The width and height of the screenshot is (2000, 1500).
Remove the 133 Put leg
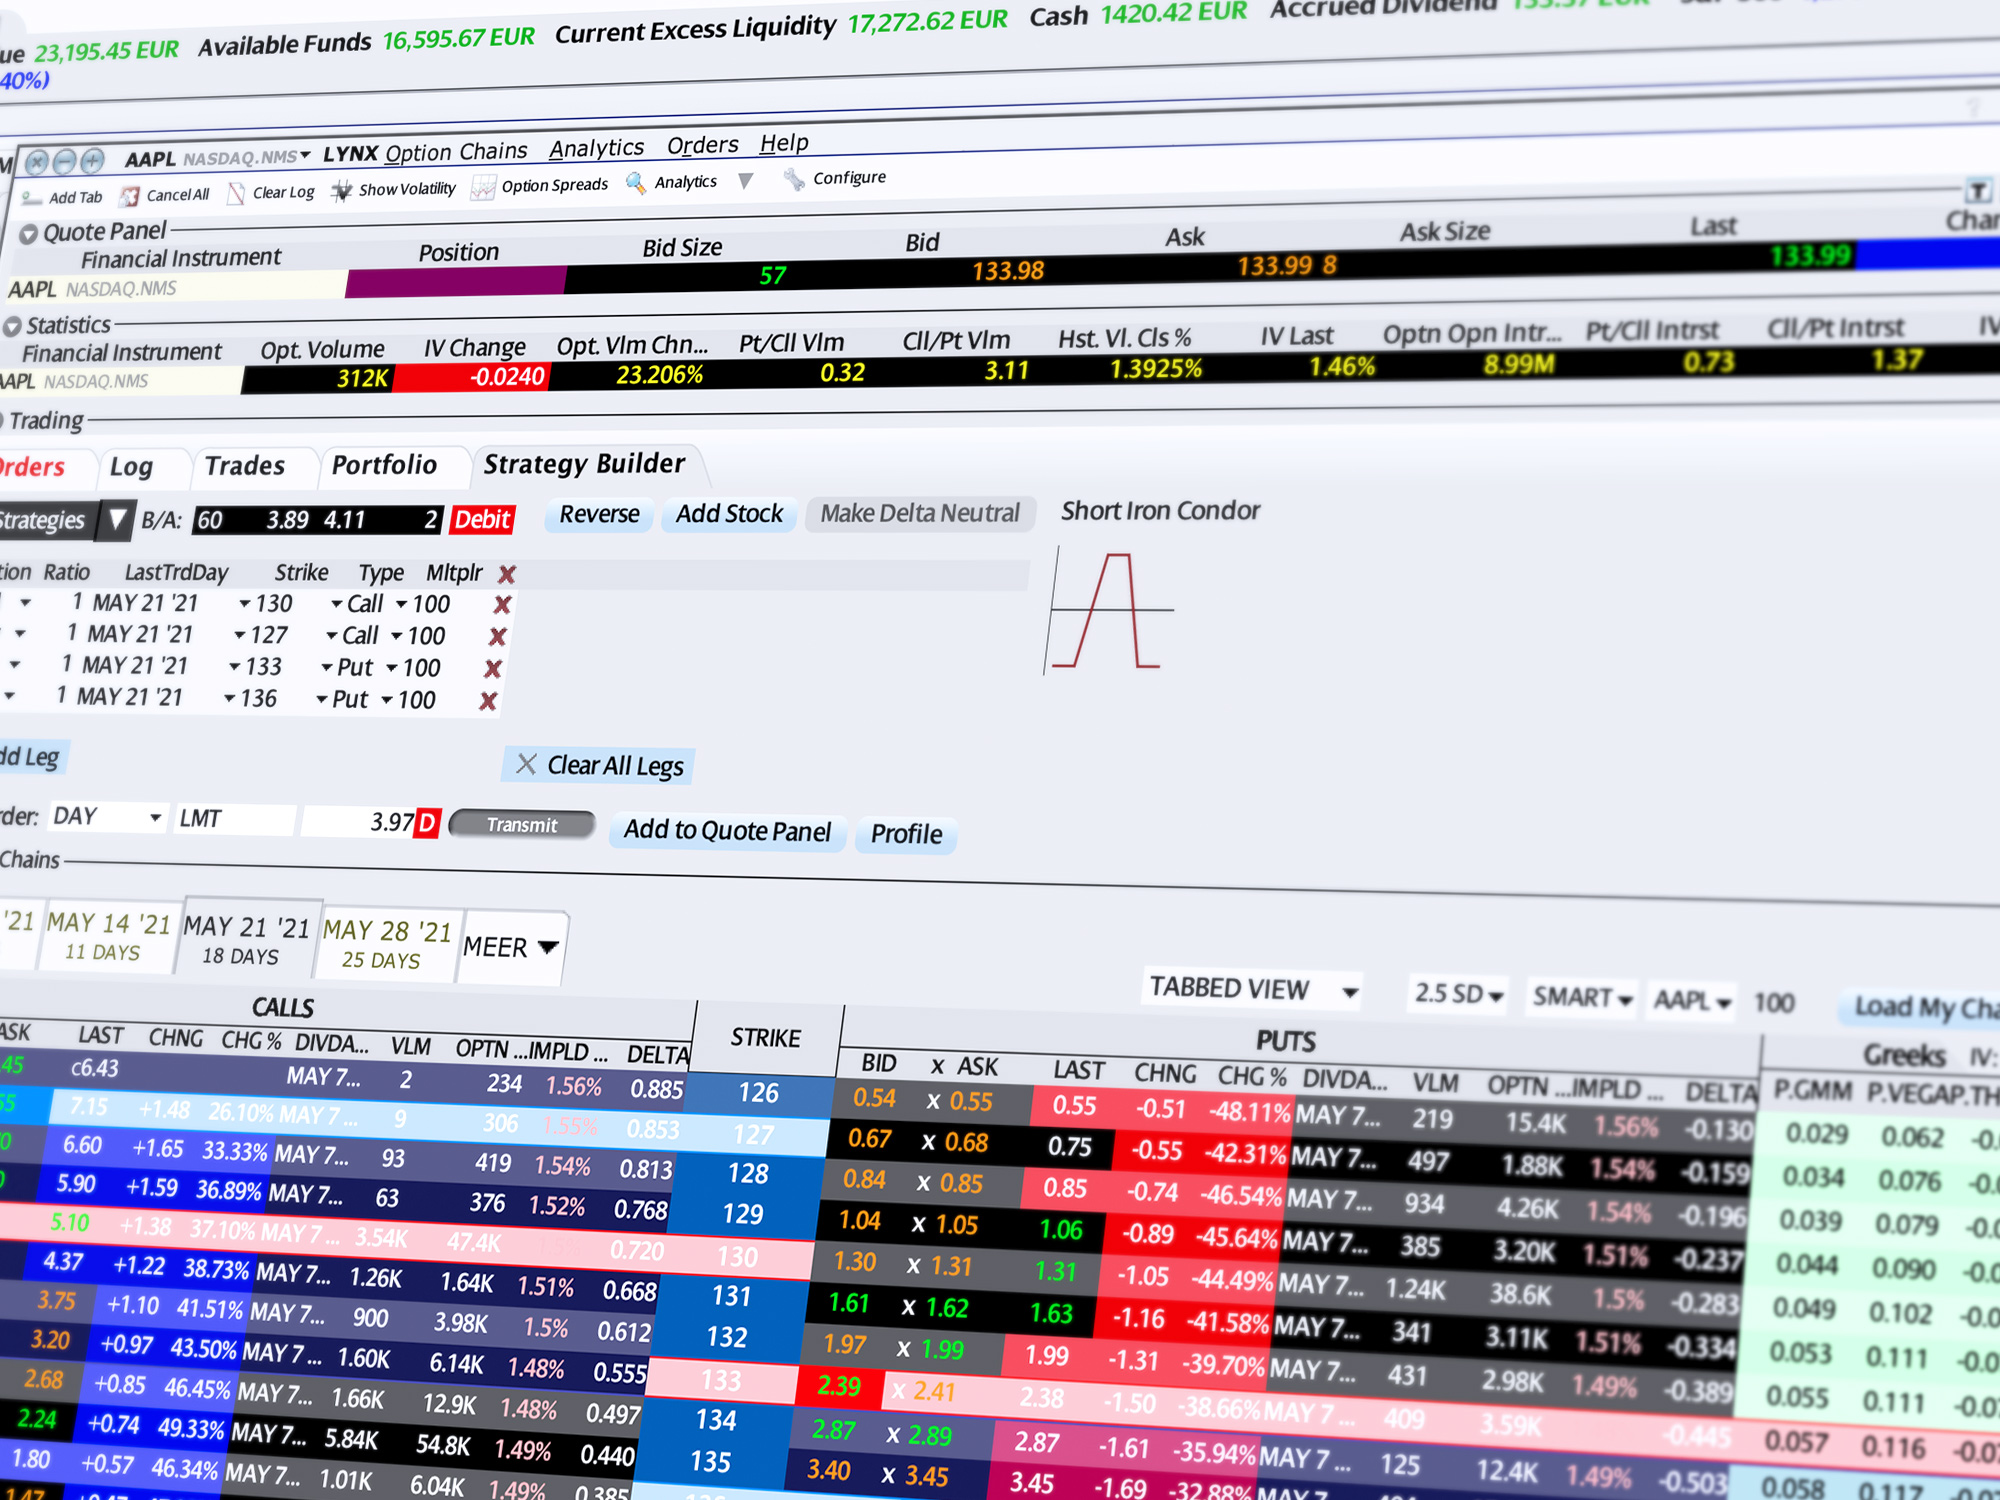click(493, 669)
